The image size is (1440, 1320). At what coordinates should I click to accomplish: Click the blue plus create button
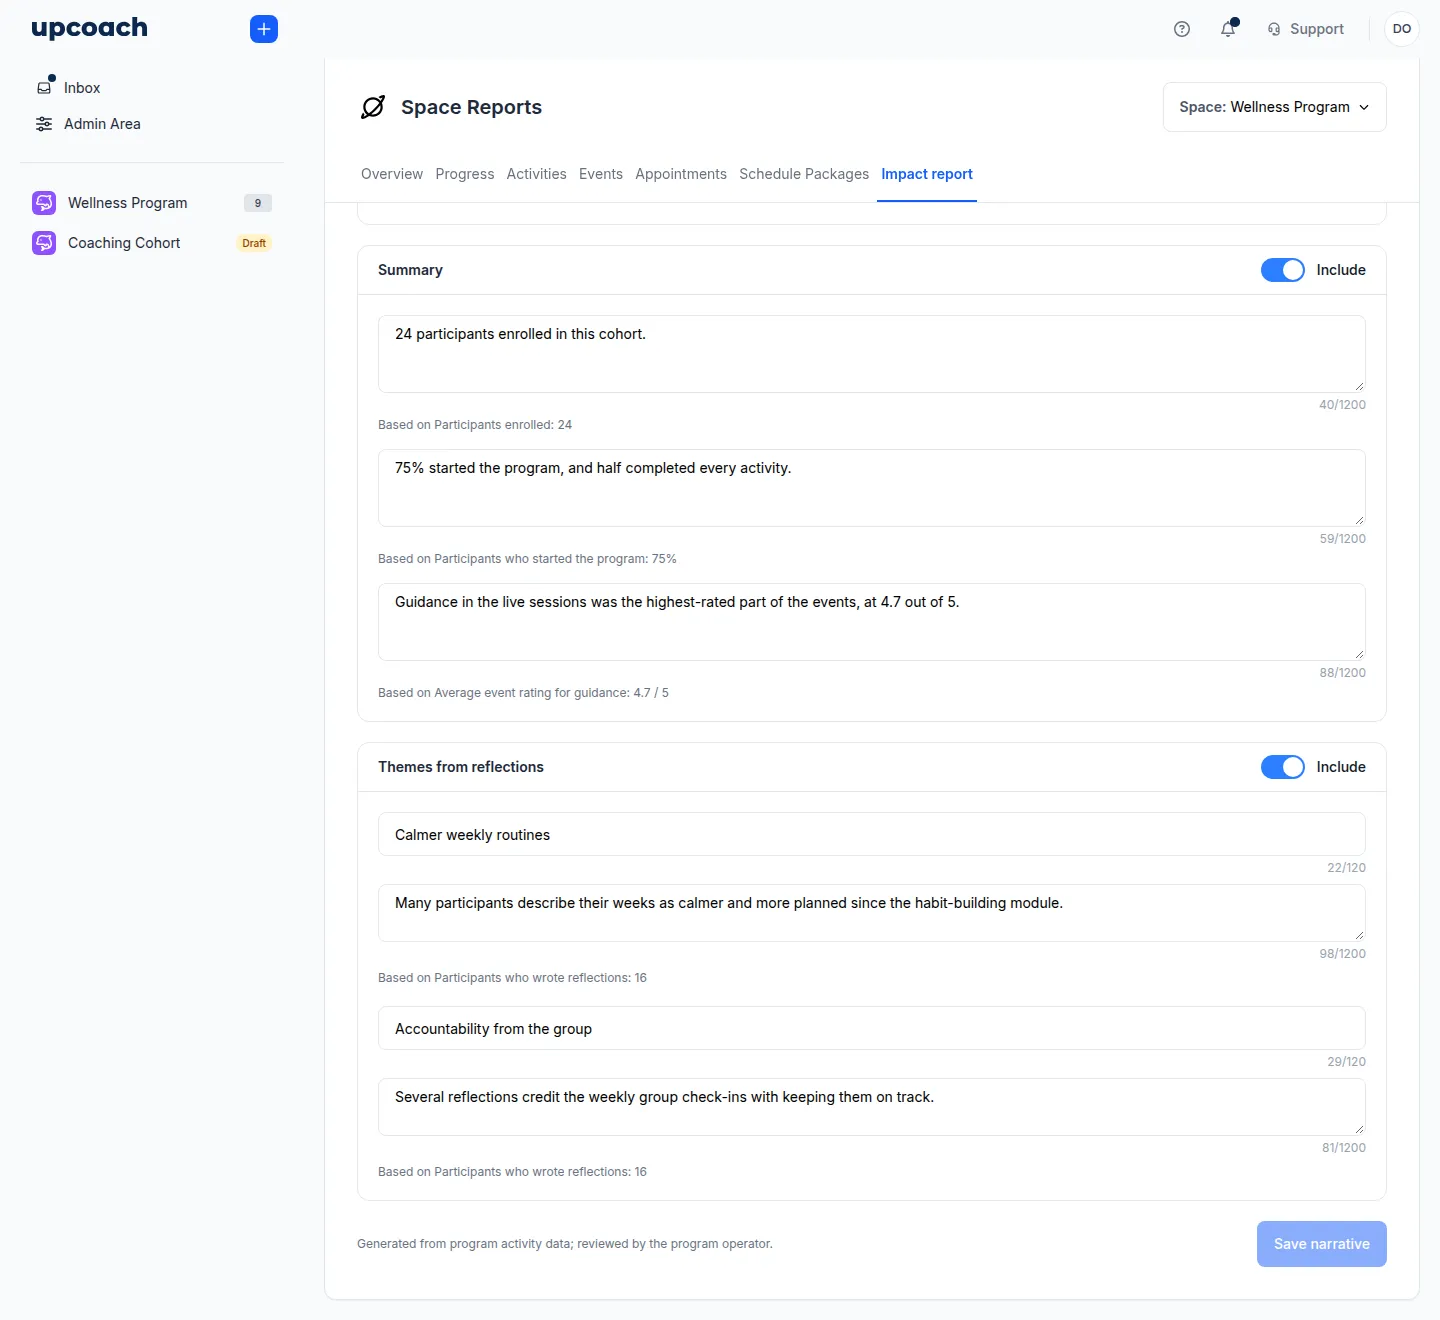pyautogui.click(x=264, y=29)
